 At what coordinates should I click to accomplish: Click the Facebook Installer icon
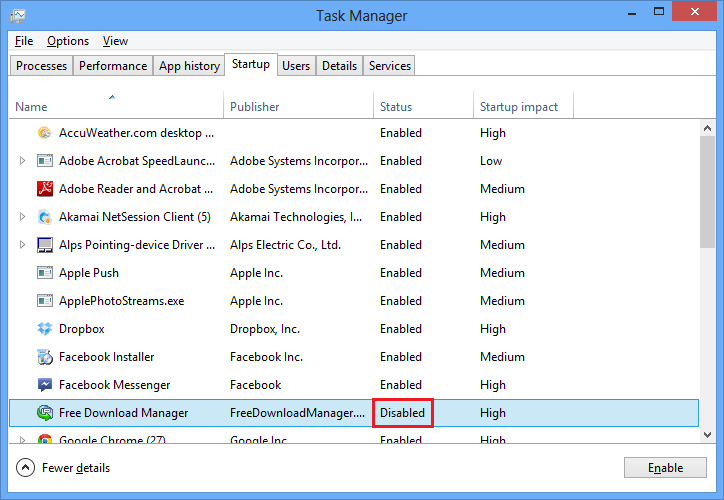(x=45, y=357)
